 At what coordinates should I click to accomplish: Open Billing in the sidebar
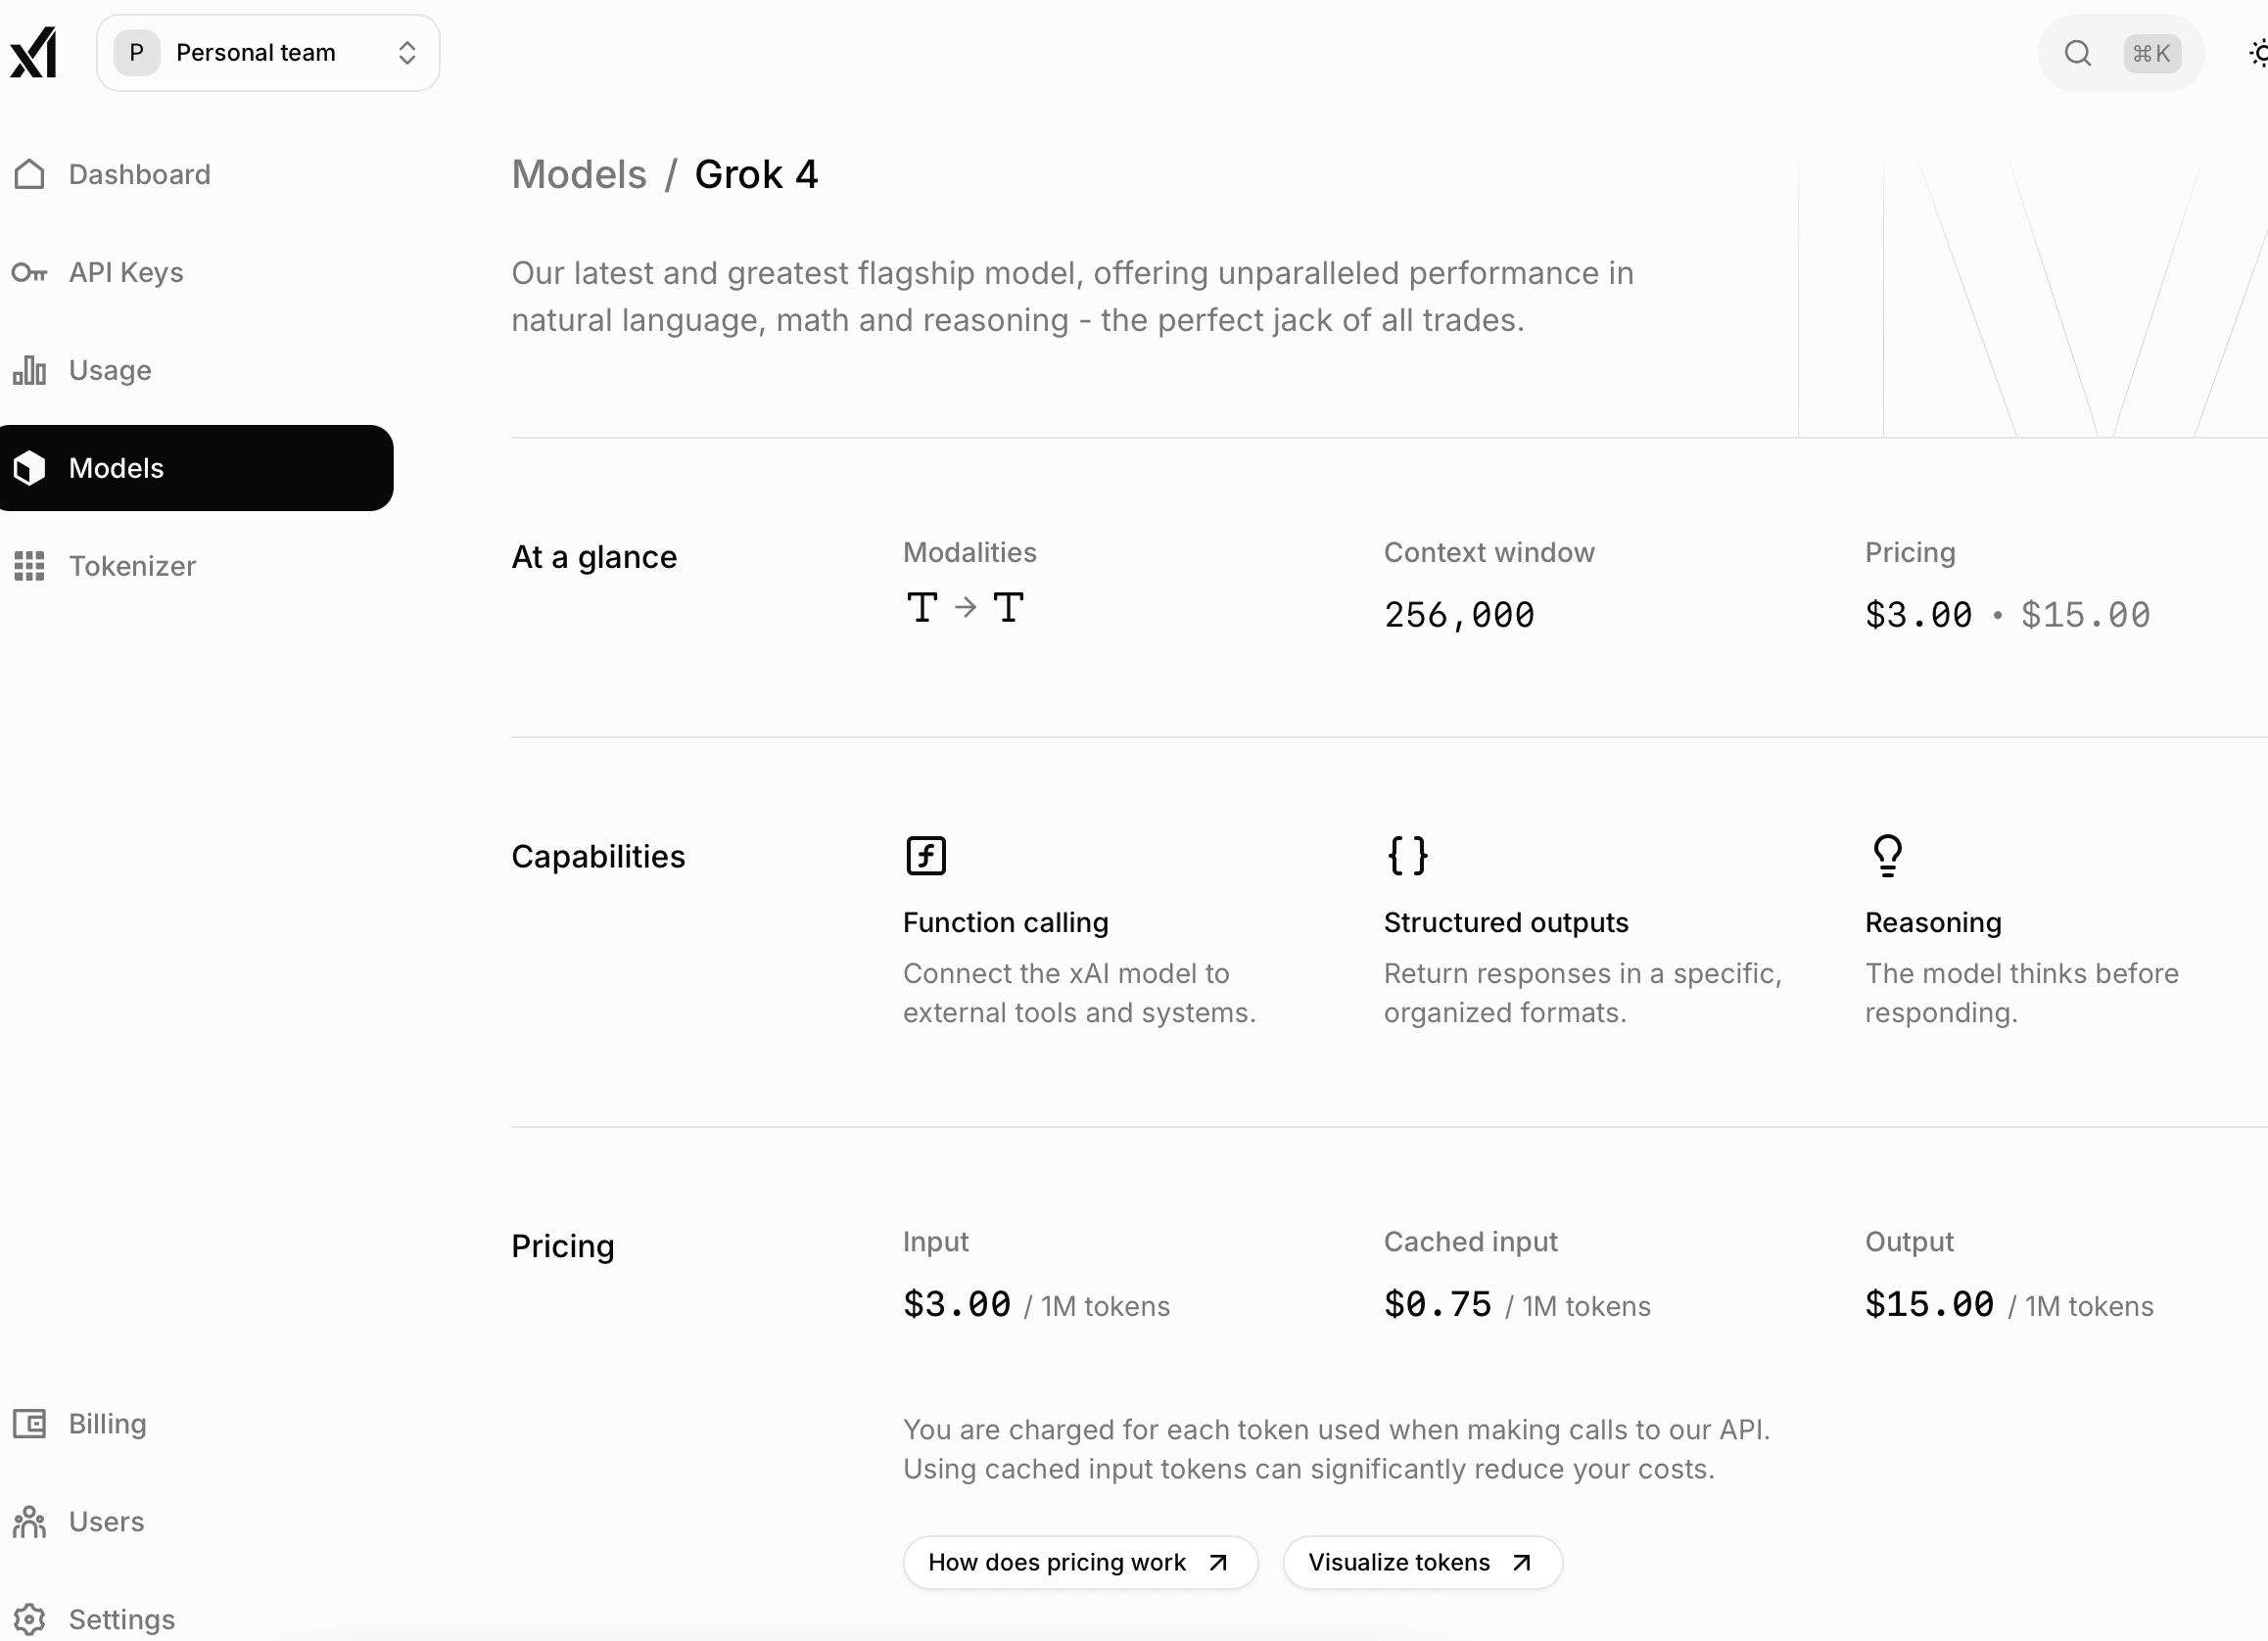pyautogui.click(x=107, y=1424)
